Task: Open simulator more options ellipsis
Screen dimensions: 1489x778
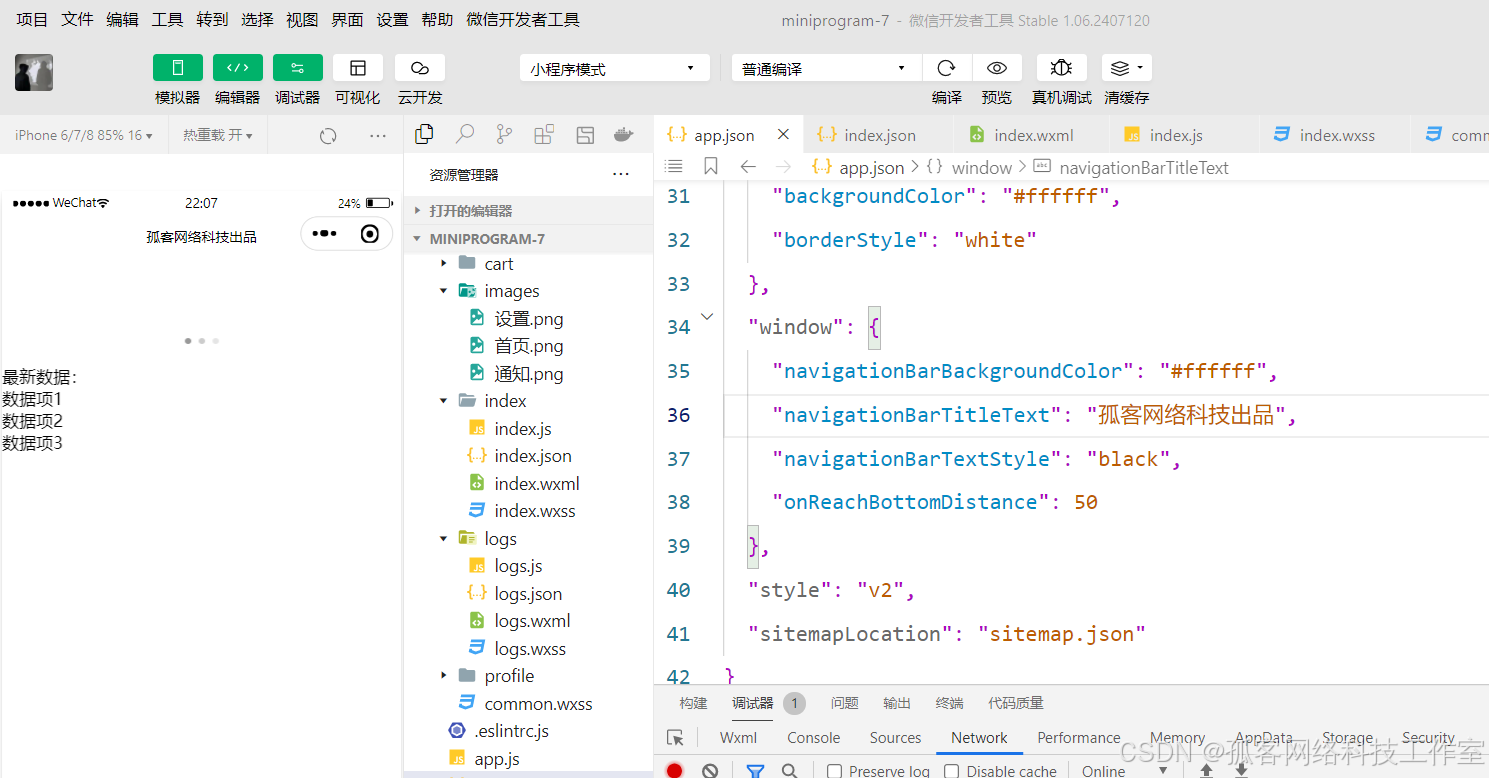Action: (377, 136)
